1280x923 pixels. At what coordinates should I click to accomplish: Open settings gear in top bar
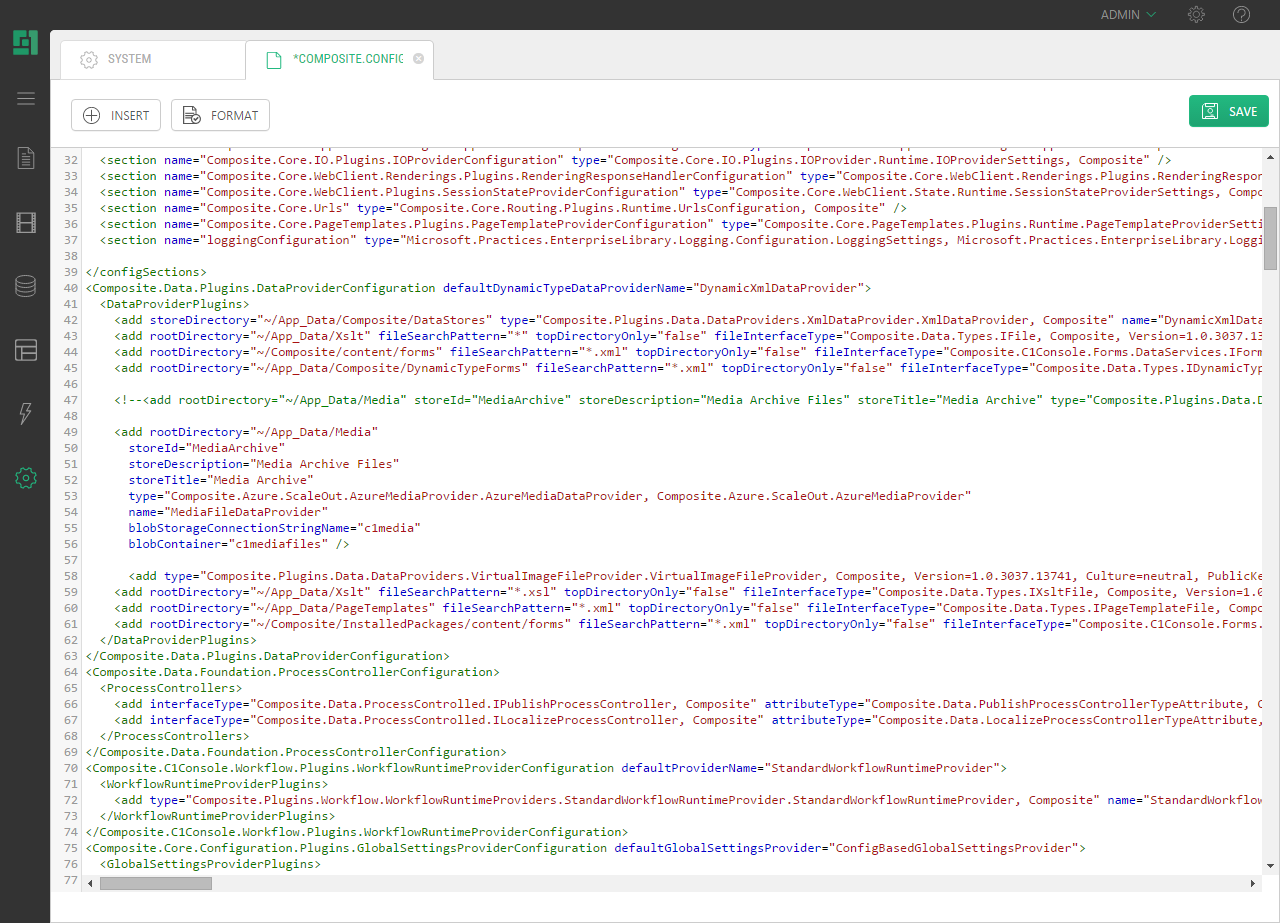coord(1196,15)
